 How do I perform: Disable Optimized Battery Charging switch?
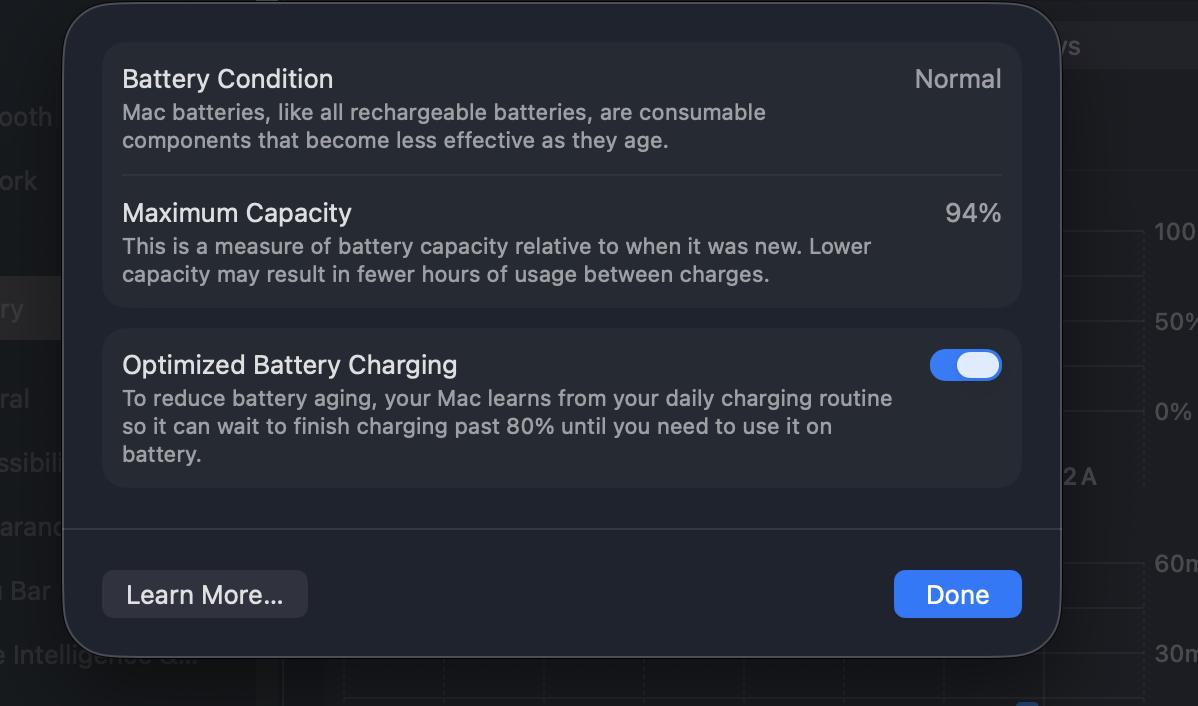click(965, 365)
